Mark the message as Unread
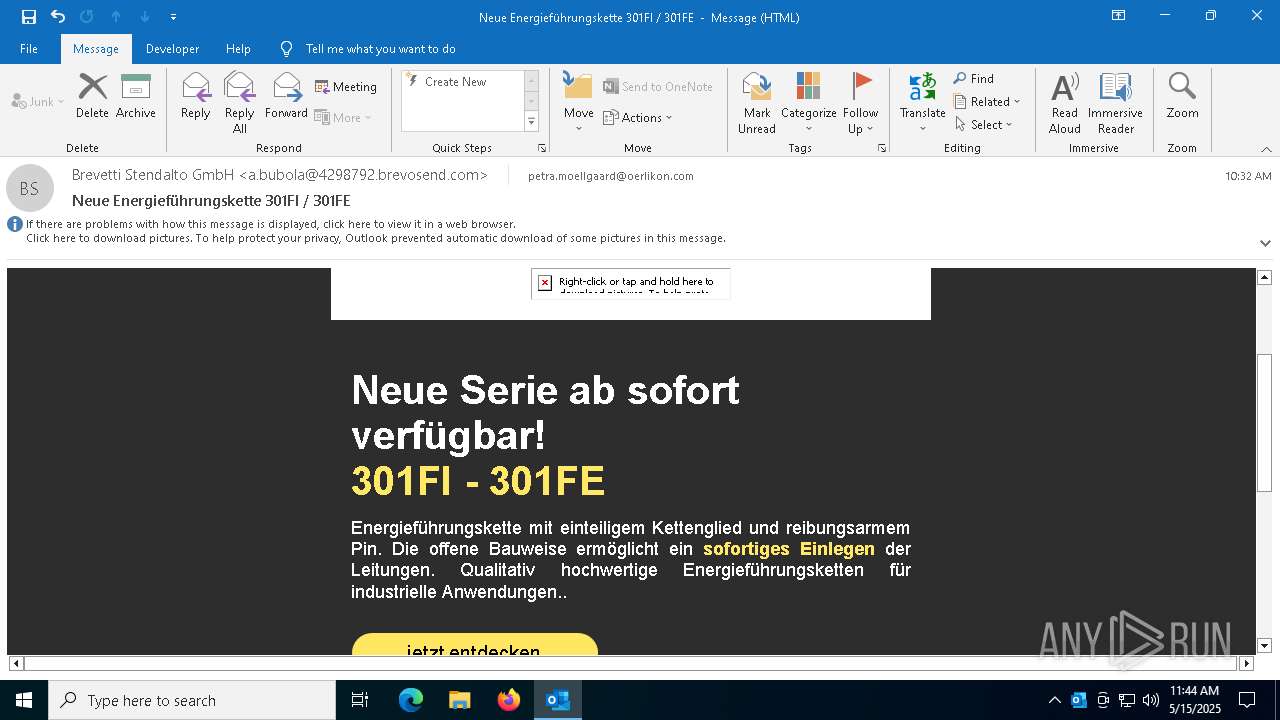 point(757,102)
